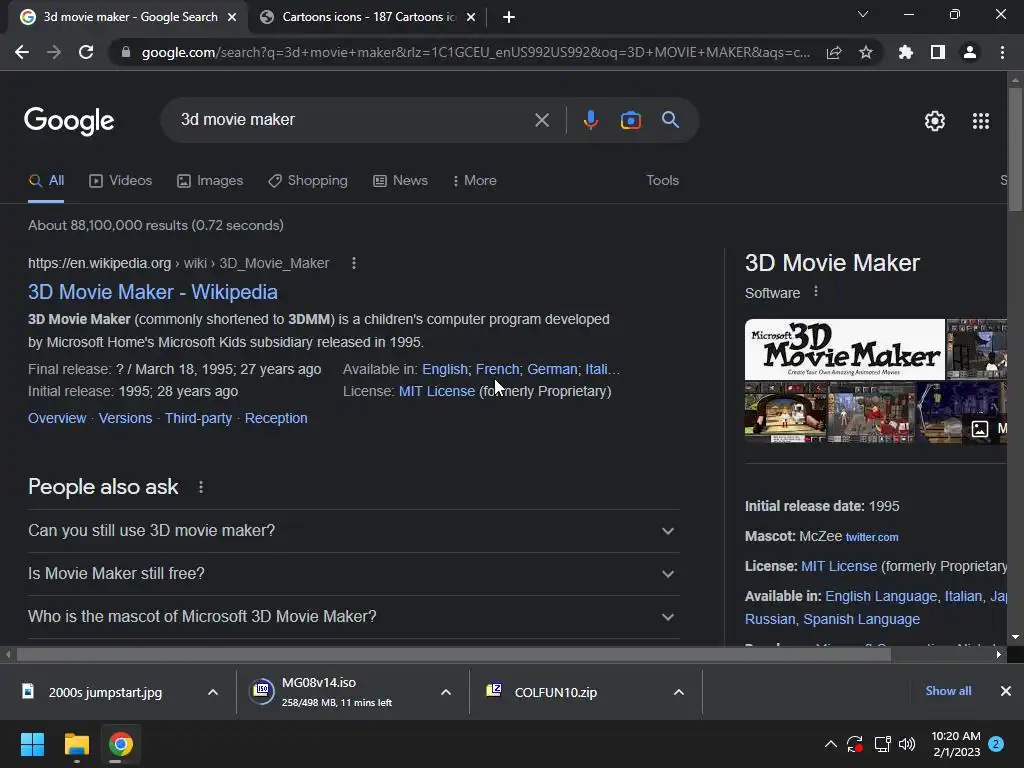Screen dimensions: 1024x768
Task: Click the horizontal page scrollbar
Action: coord(454,654)
